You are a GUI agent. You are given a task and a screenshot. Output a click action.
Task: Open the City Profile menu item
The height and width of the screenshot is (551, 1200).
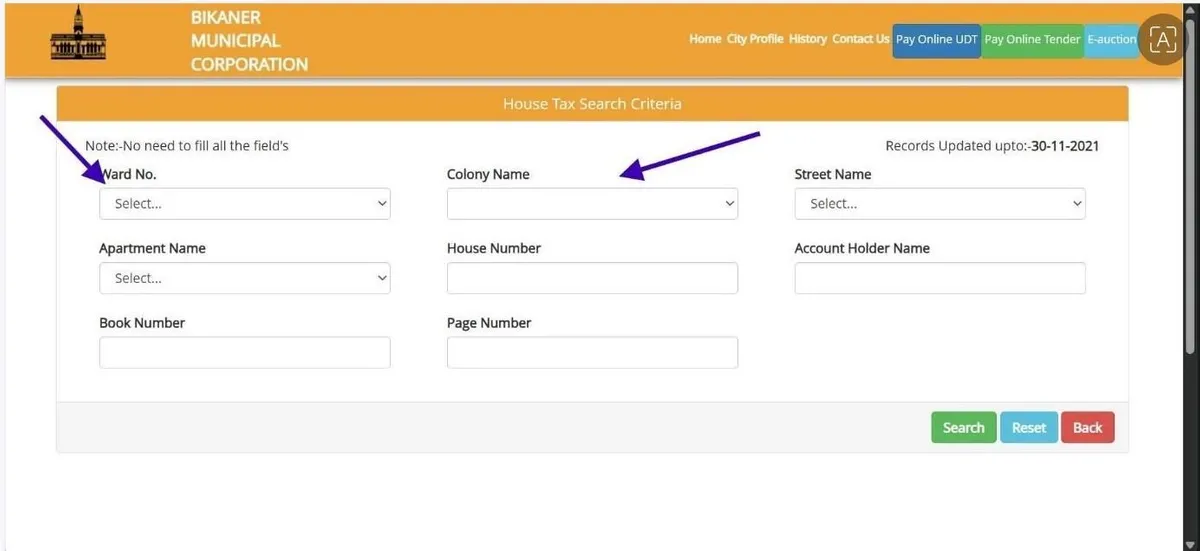point(755,39)
